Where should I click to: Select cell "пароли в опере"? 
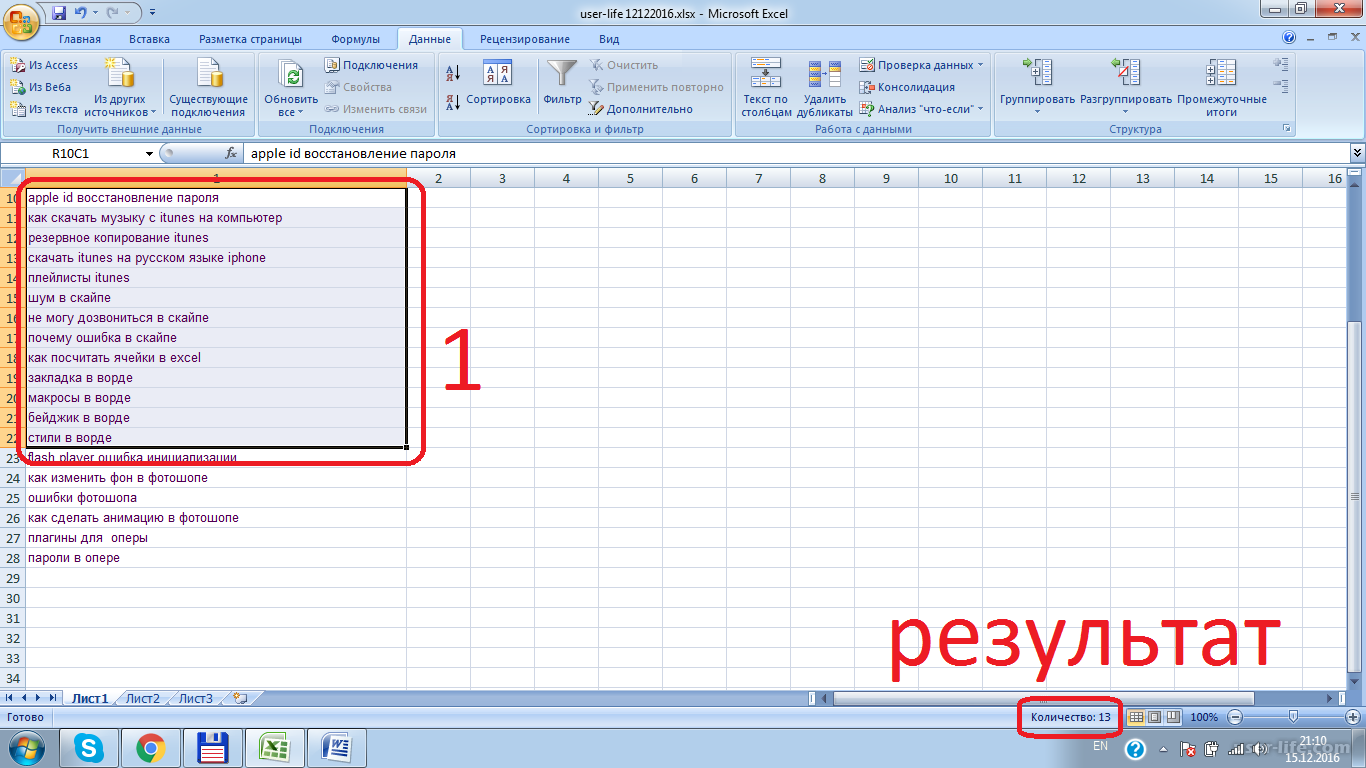click(216, 558)
